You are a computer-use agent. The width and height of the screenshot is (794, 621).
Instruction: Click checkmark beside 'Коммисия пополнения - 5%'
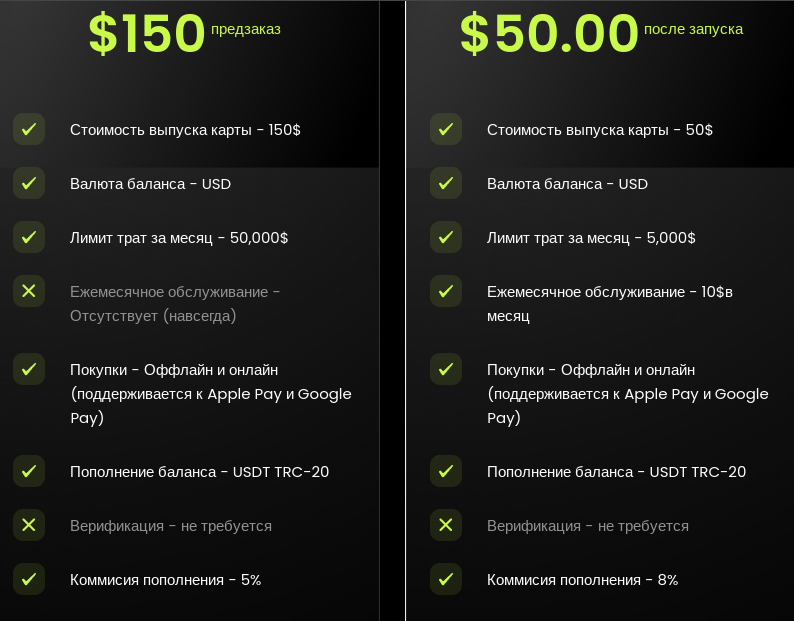click(29, 579)
